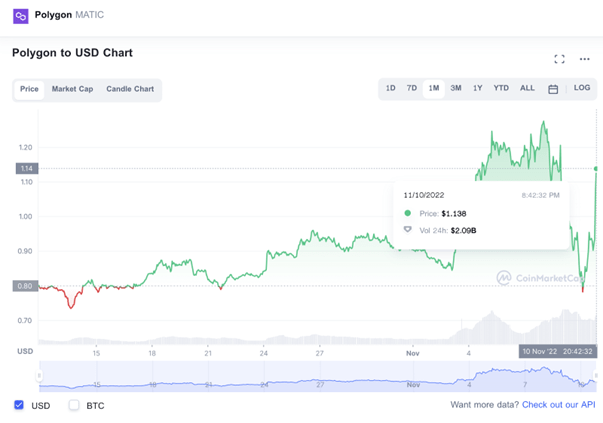The width and height of the screenshot is (603, 423).
Task: Click the Vol 24h icon in tooltip
Action: tap(407, 230)
